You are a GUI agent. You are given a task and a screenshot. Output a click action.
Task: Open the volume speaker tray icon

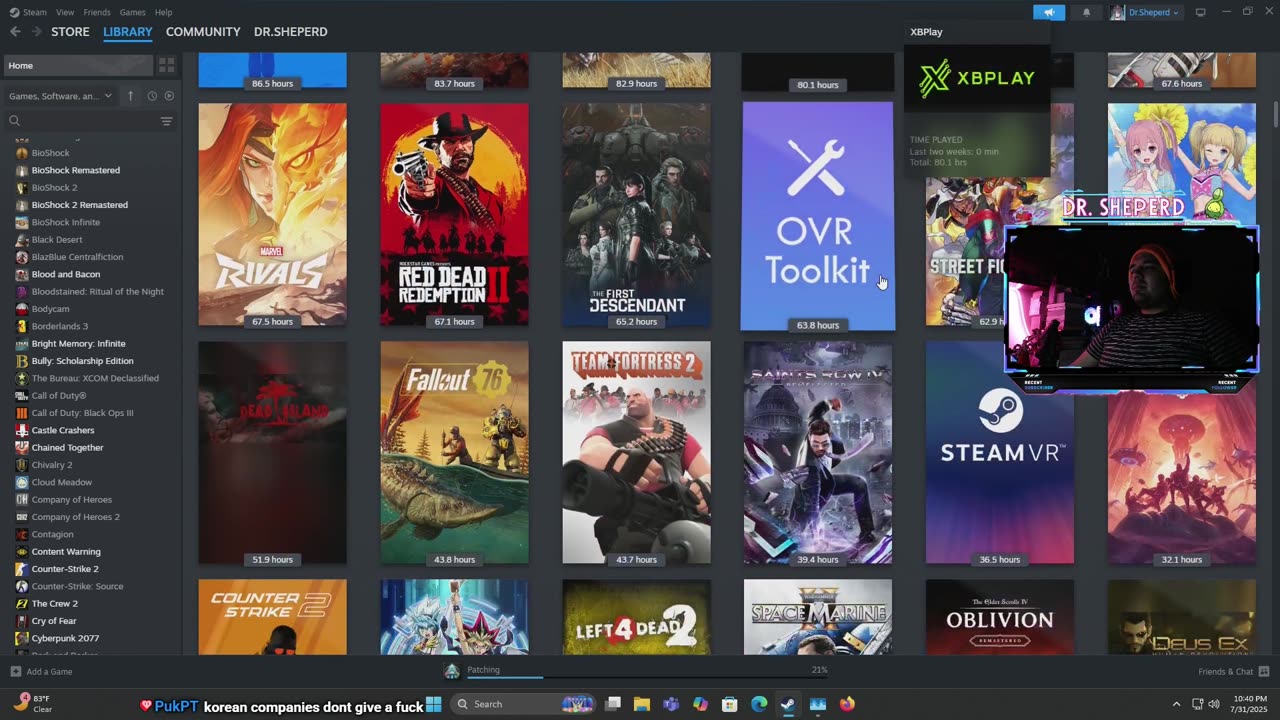coord(1214,704)
